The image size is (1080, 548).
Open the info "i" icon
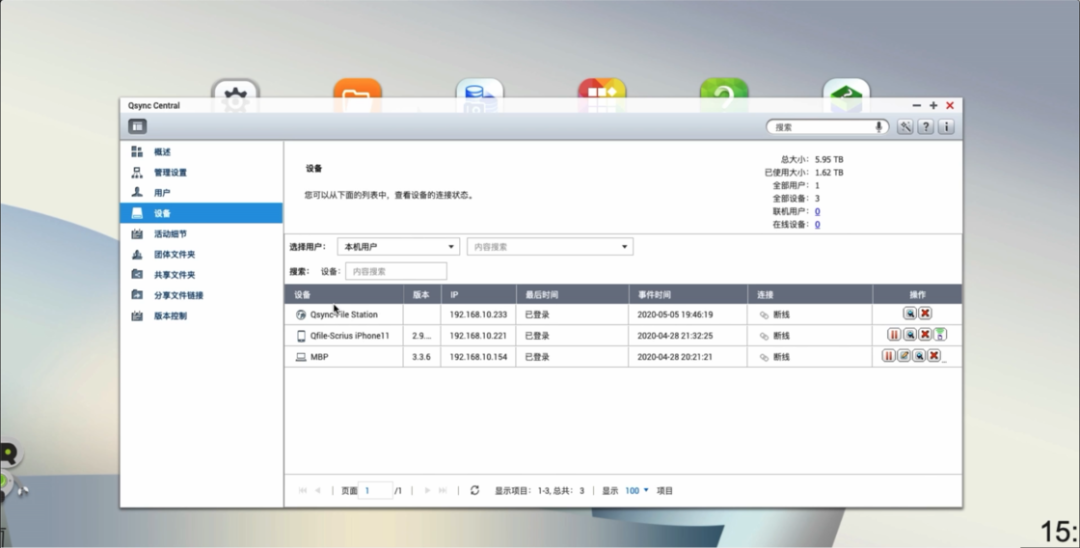coord(946,127)
